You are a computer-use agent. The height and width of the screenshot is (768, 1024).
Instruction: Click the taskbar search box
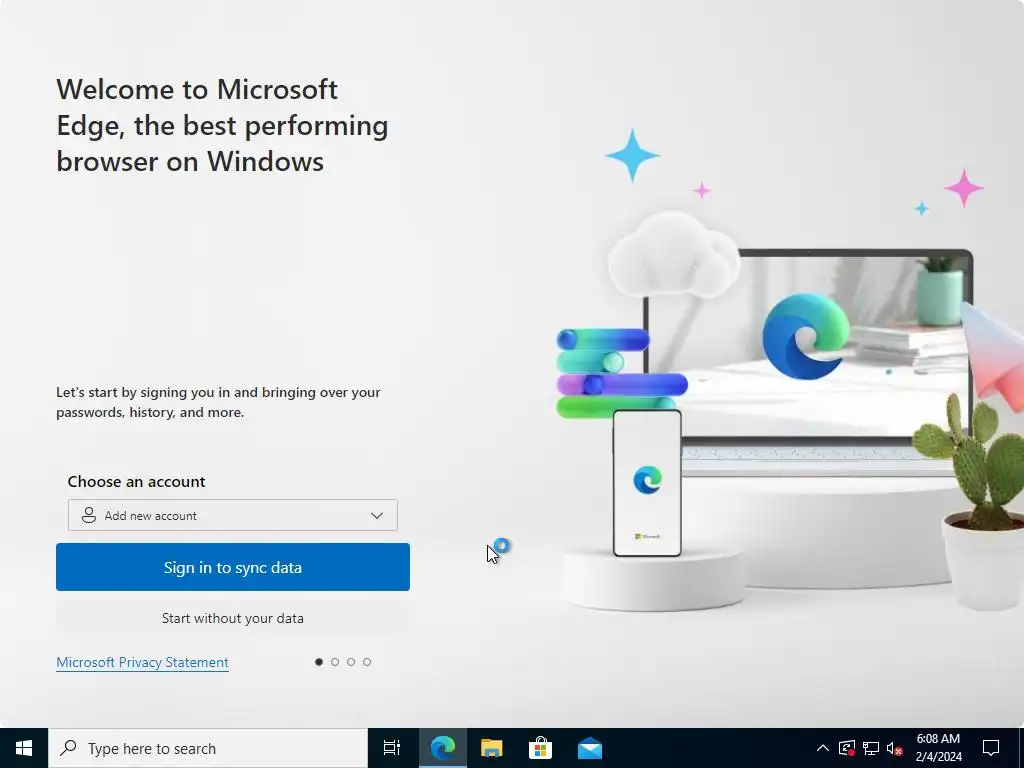[208, 748]
